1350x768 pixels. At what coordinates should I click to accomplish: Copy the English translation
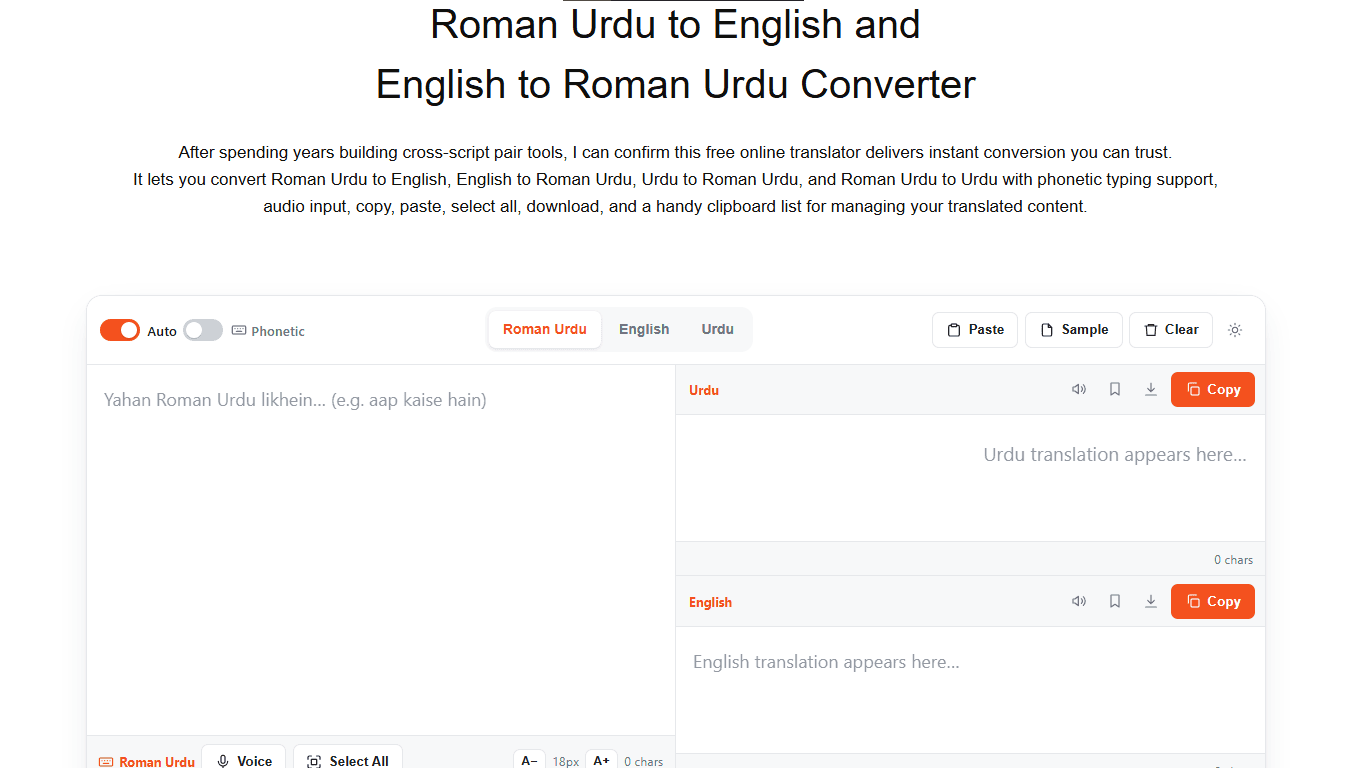coord(1213,602)
